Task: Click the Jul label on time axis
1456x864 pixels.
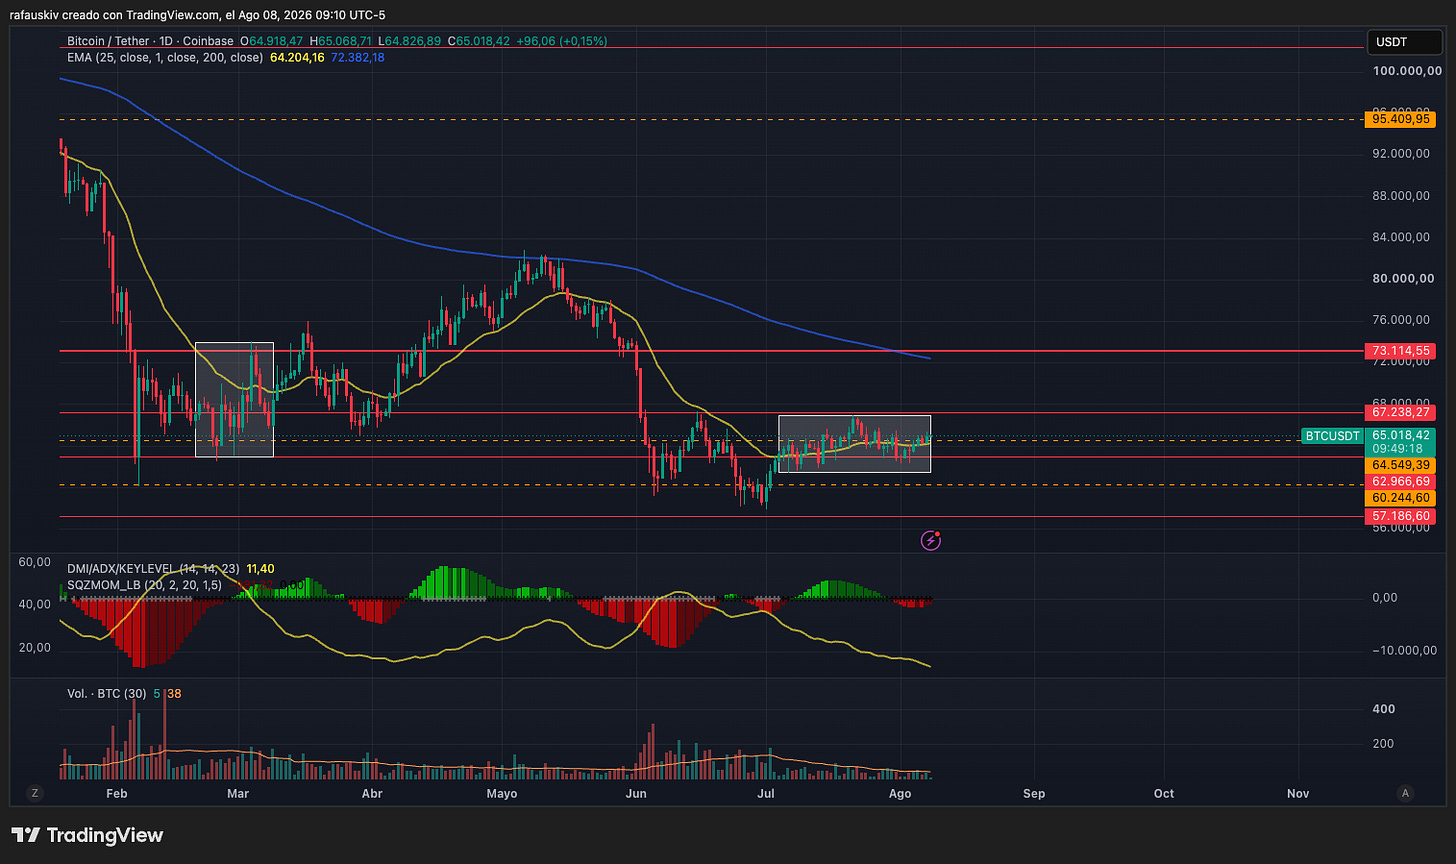Action: [x=767, y=793]
